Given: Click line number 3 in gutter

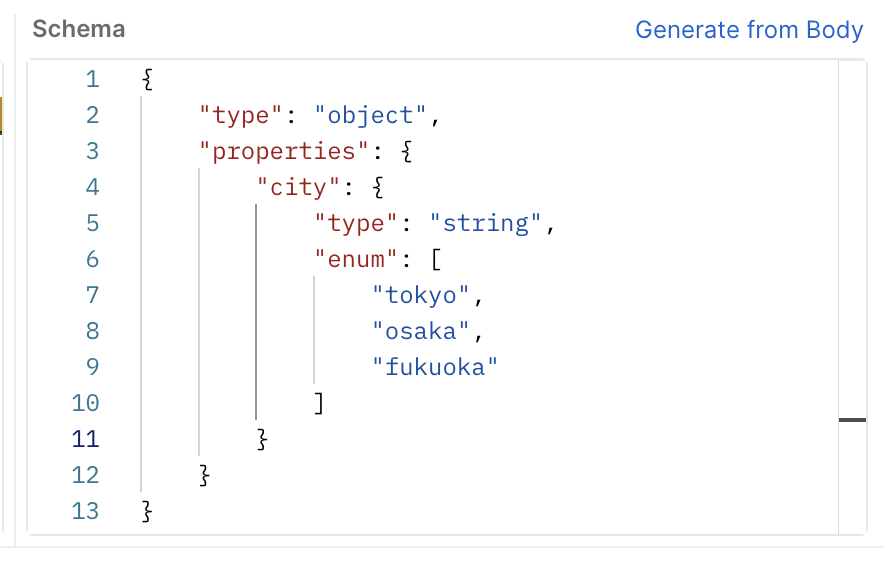Looking at the screenshot, I should [x=92, y=152].
